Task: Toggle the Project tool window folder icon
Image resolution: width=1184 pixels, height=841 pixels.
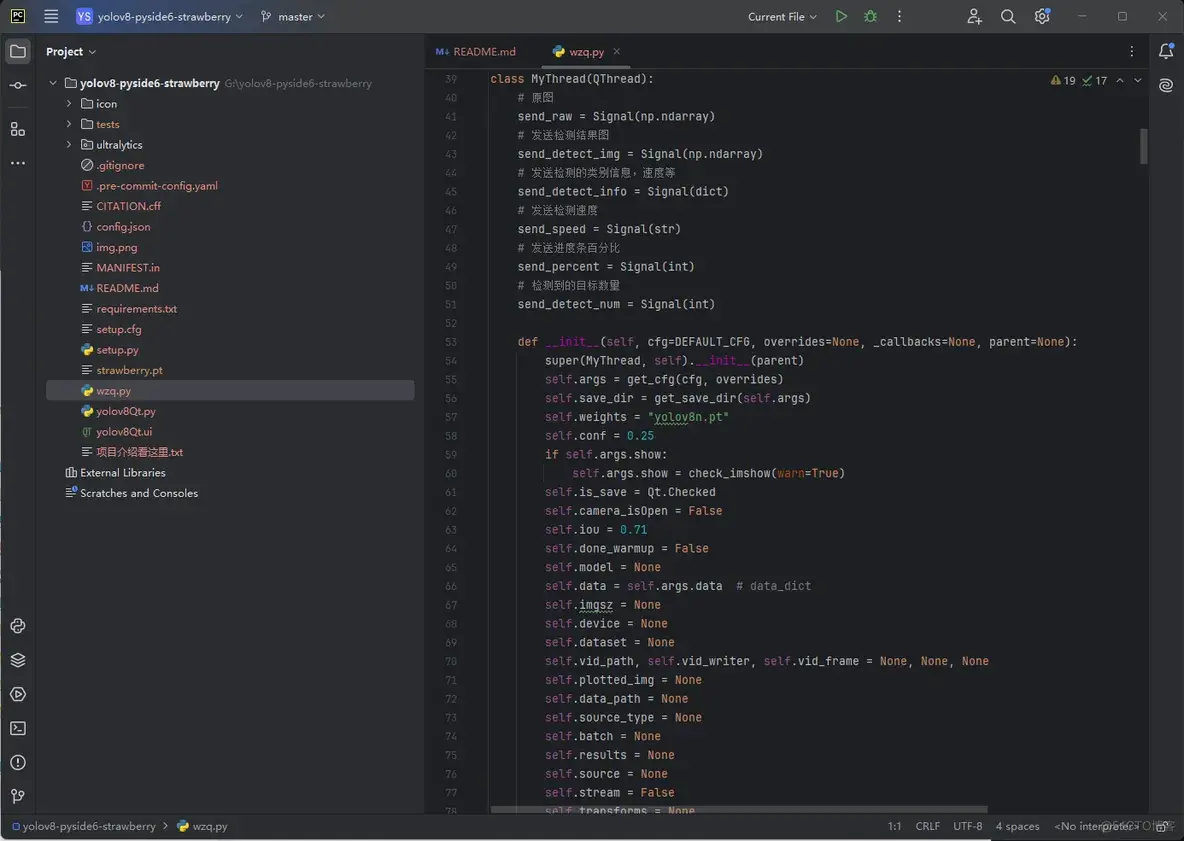Action: (x=18, y=52)
